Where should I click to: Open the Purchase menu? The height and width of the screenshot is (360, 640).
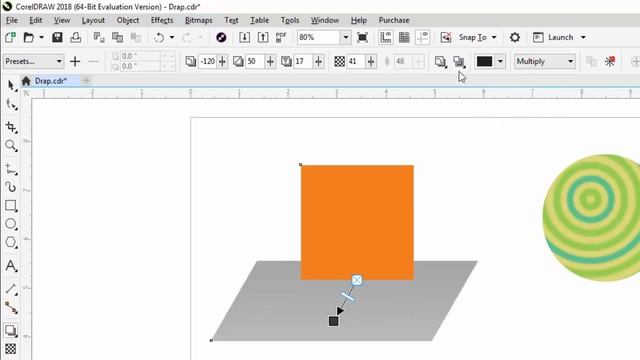393,20
